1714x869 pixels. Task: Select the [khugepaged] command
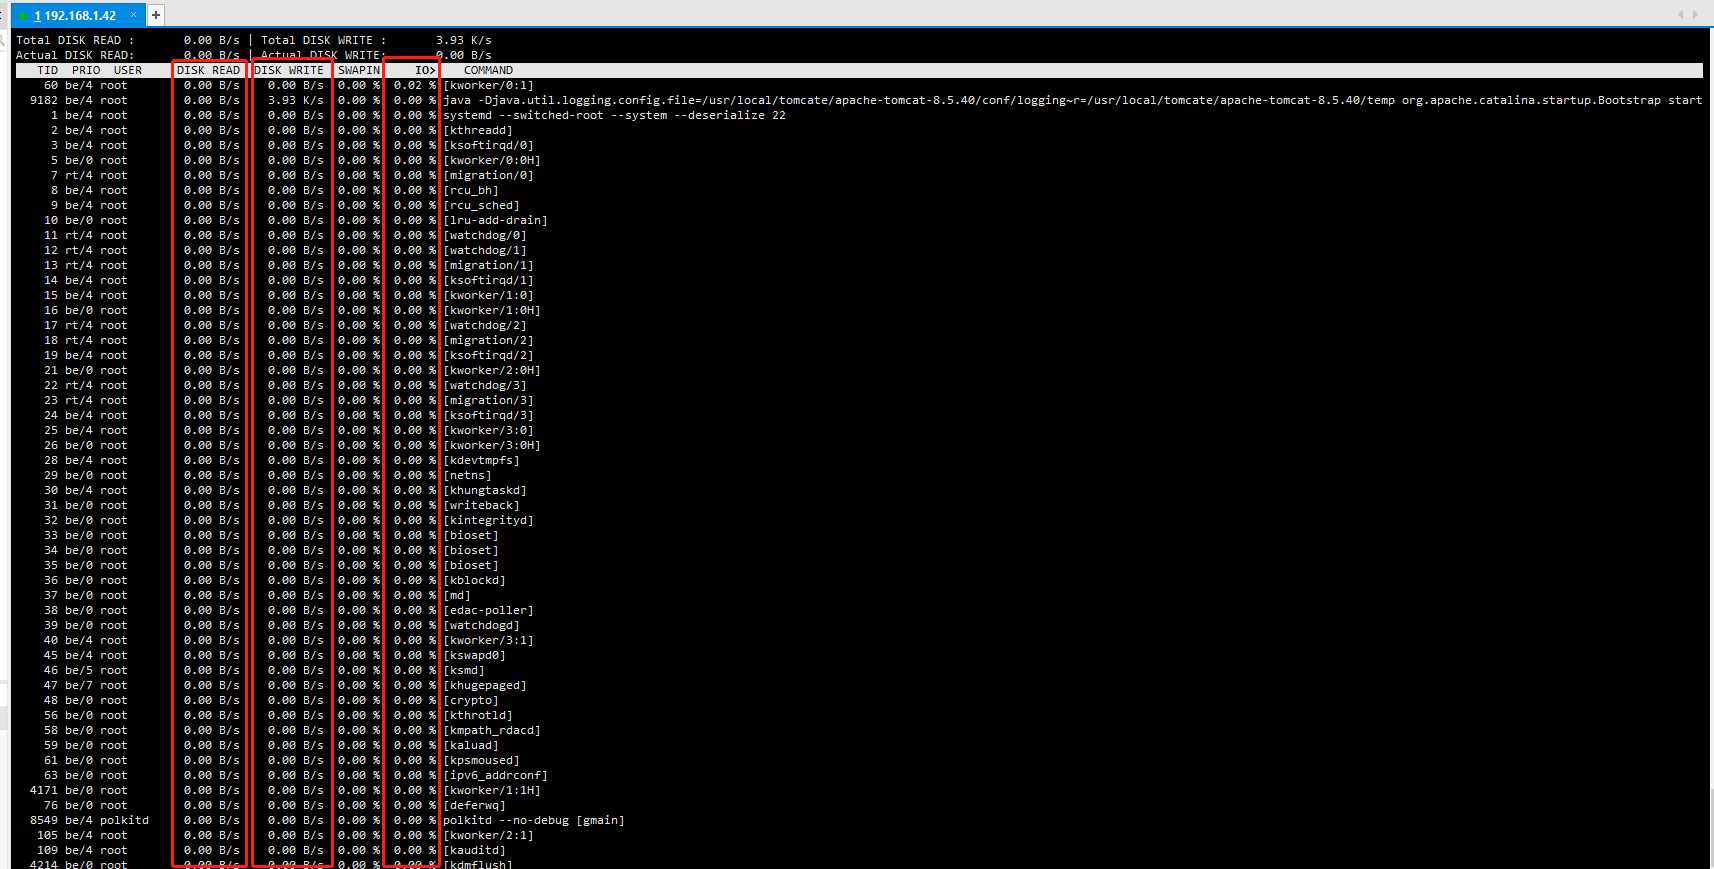pyautogui.click(x=485, y=685)
